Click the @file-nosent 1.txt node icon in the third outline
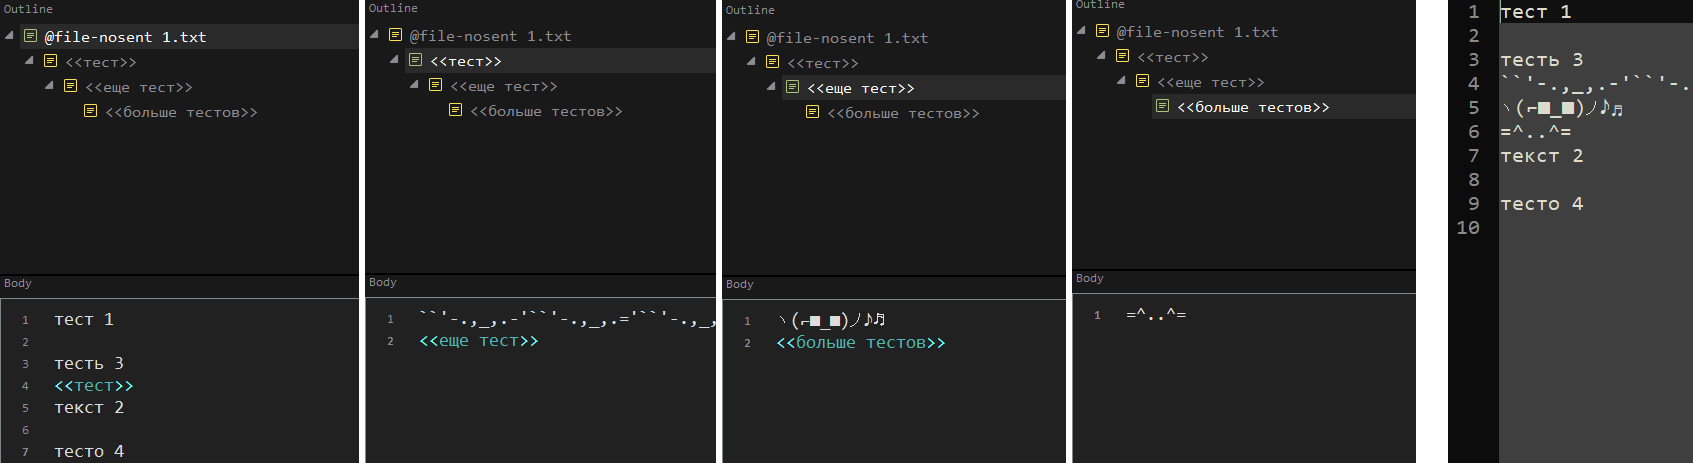 (753, 38)
